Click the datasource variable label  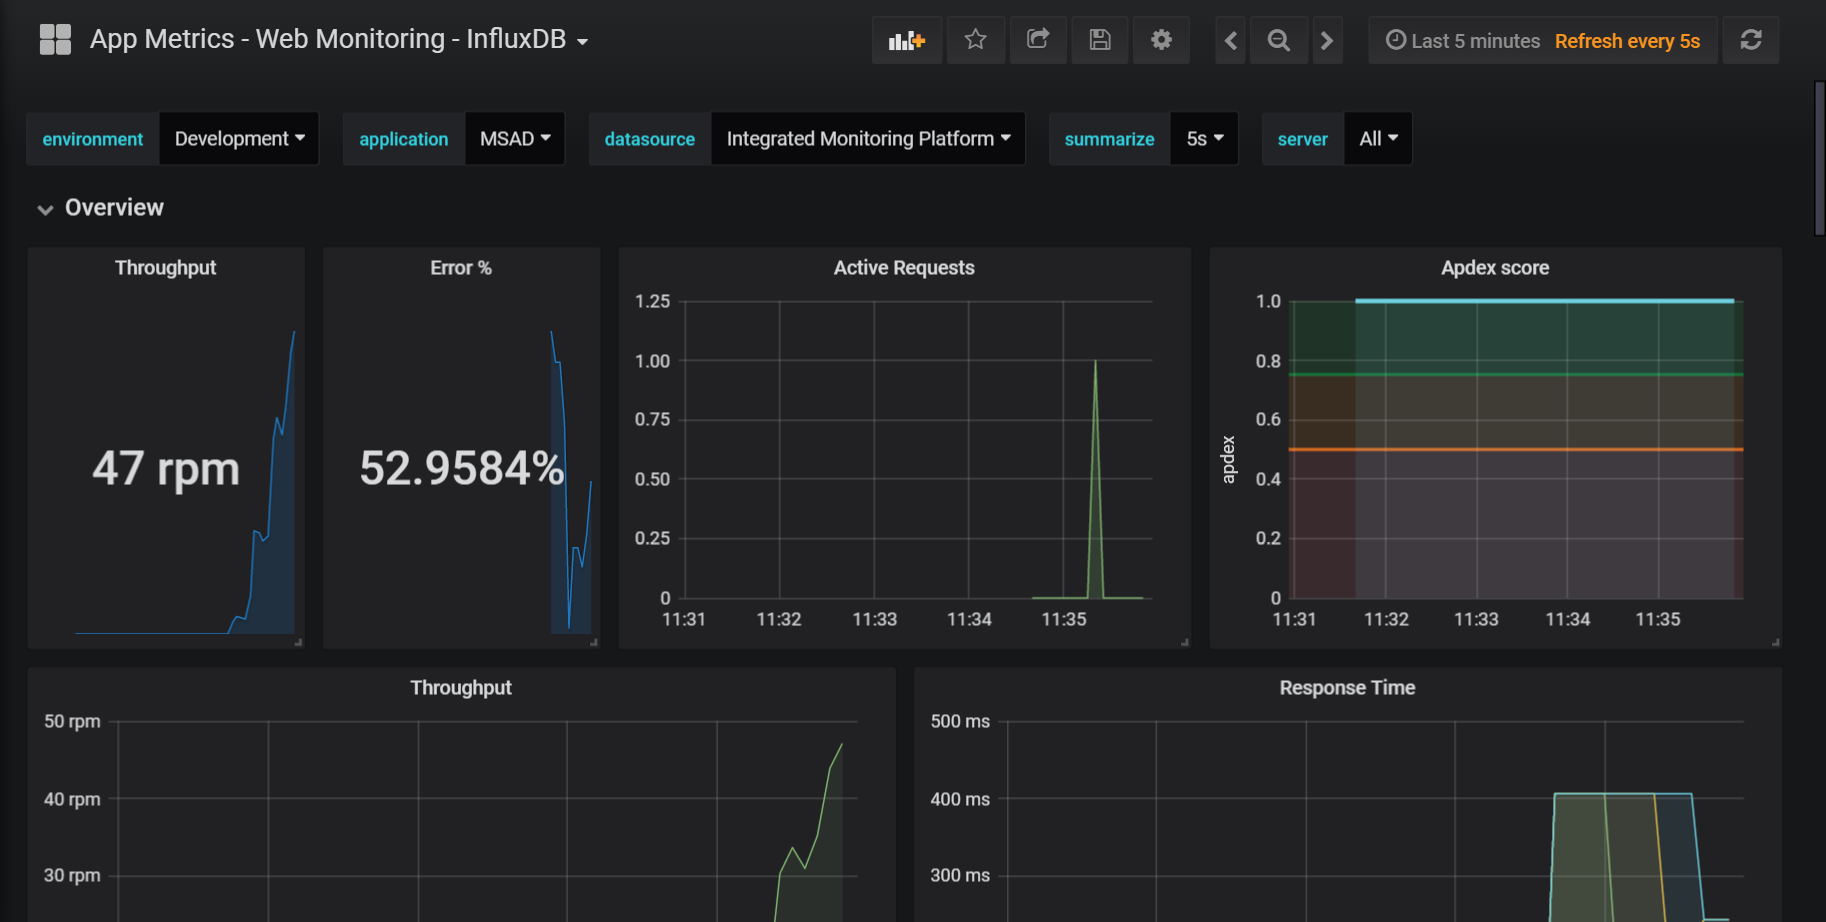click(650, 139)
